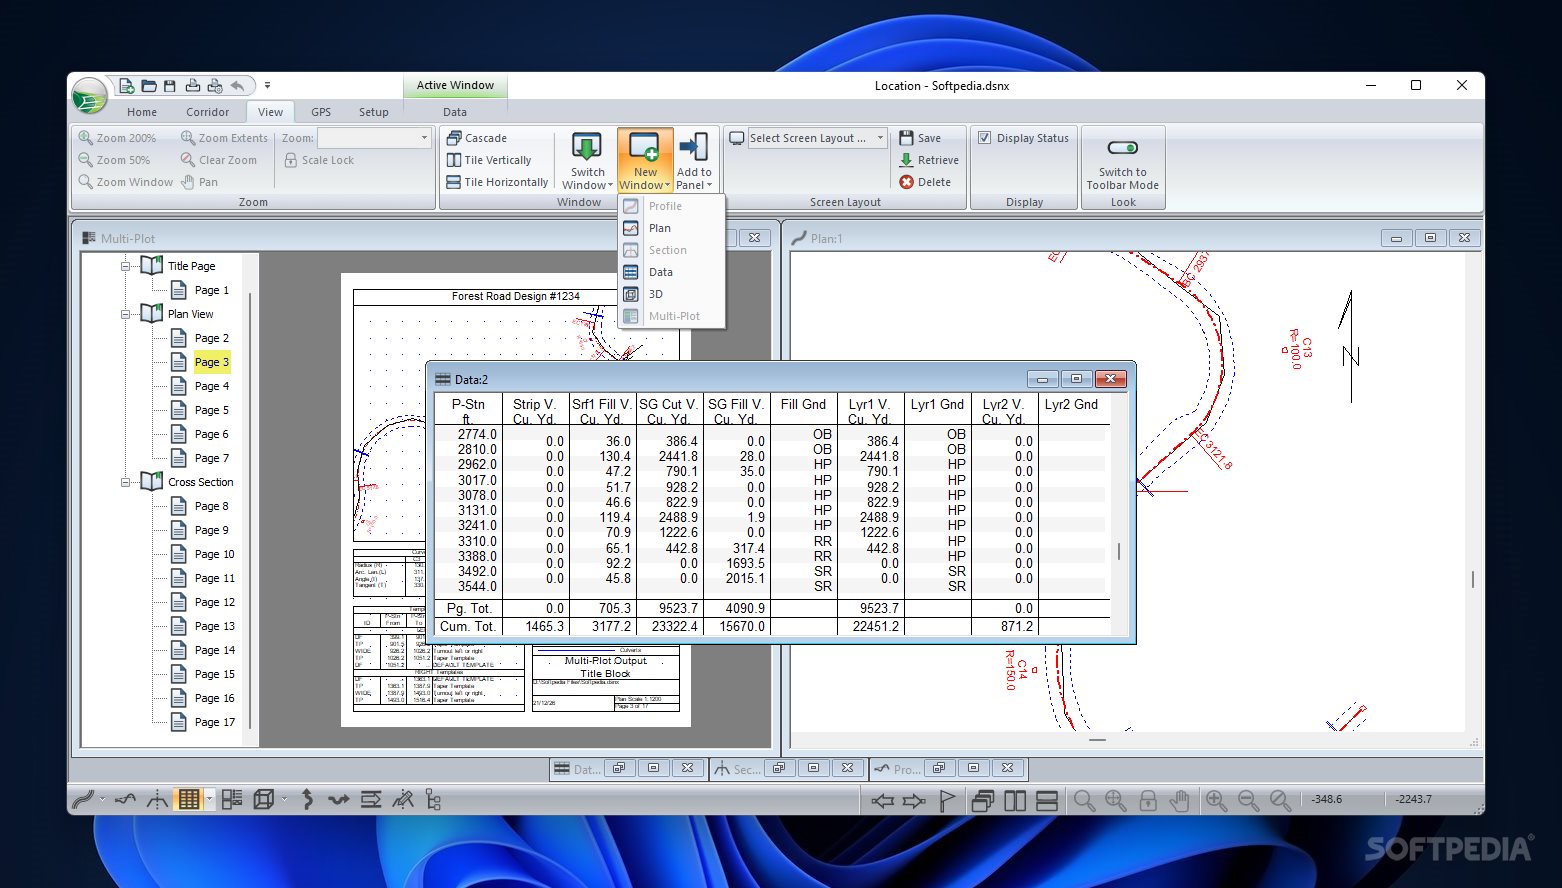Click the SG Cut V. column header

[669, 410]
